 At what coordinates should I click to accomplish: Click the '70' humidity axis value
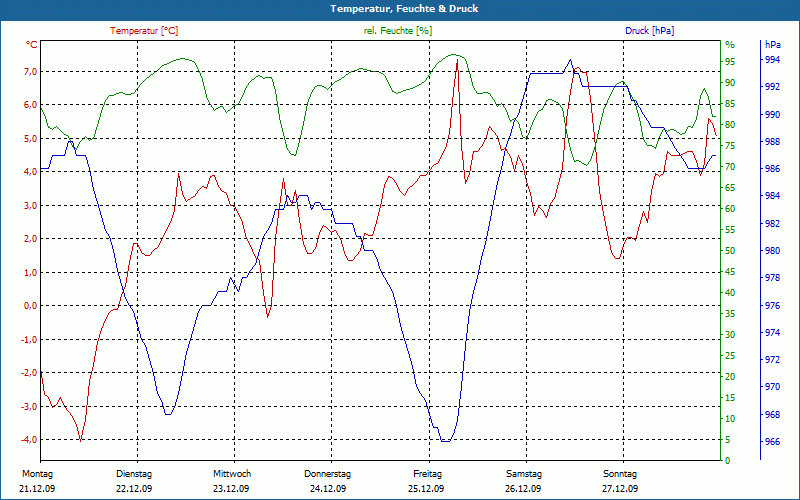tap(730, 167)
